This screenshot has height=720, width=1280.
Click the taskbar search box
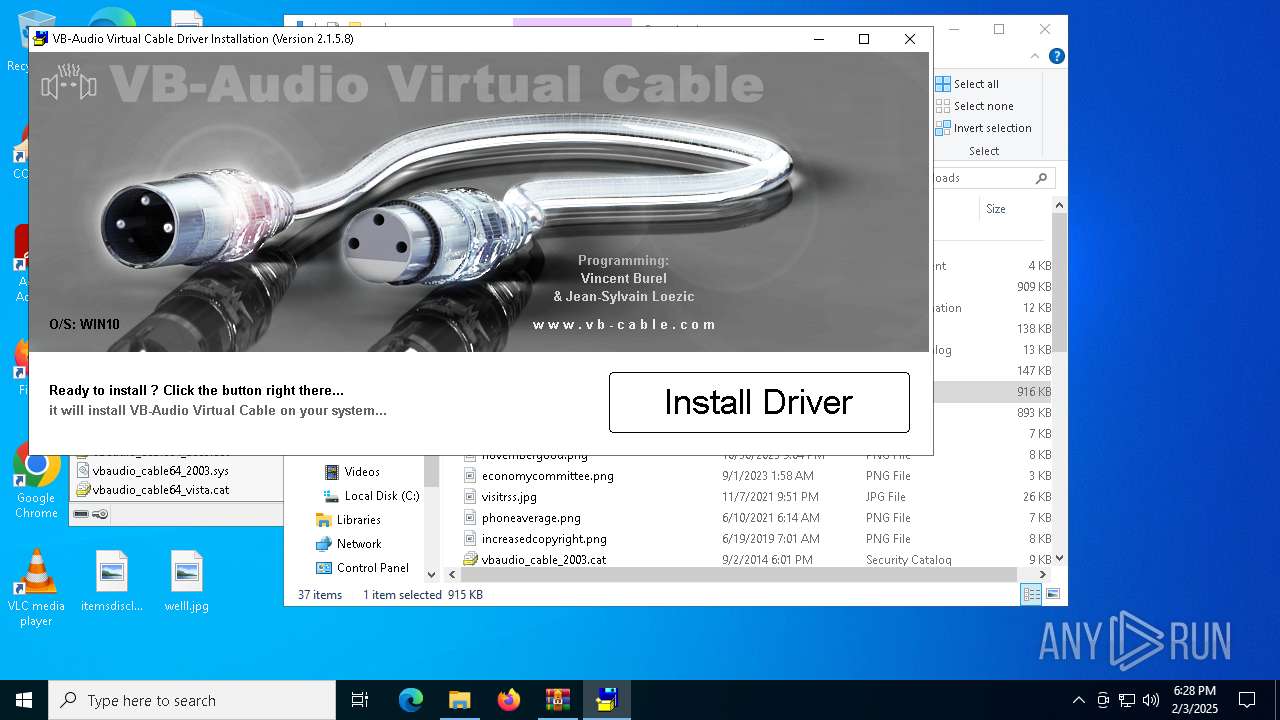pos(192,700)
